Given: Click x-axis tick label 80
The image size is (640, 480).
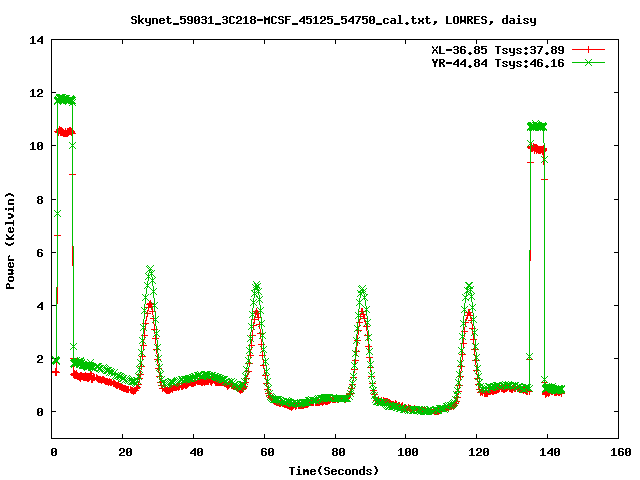Looking at the screenshot, I should pyautogui.click(x=338, y=452).
